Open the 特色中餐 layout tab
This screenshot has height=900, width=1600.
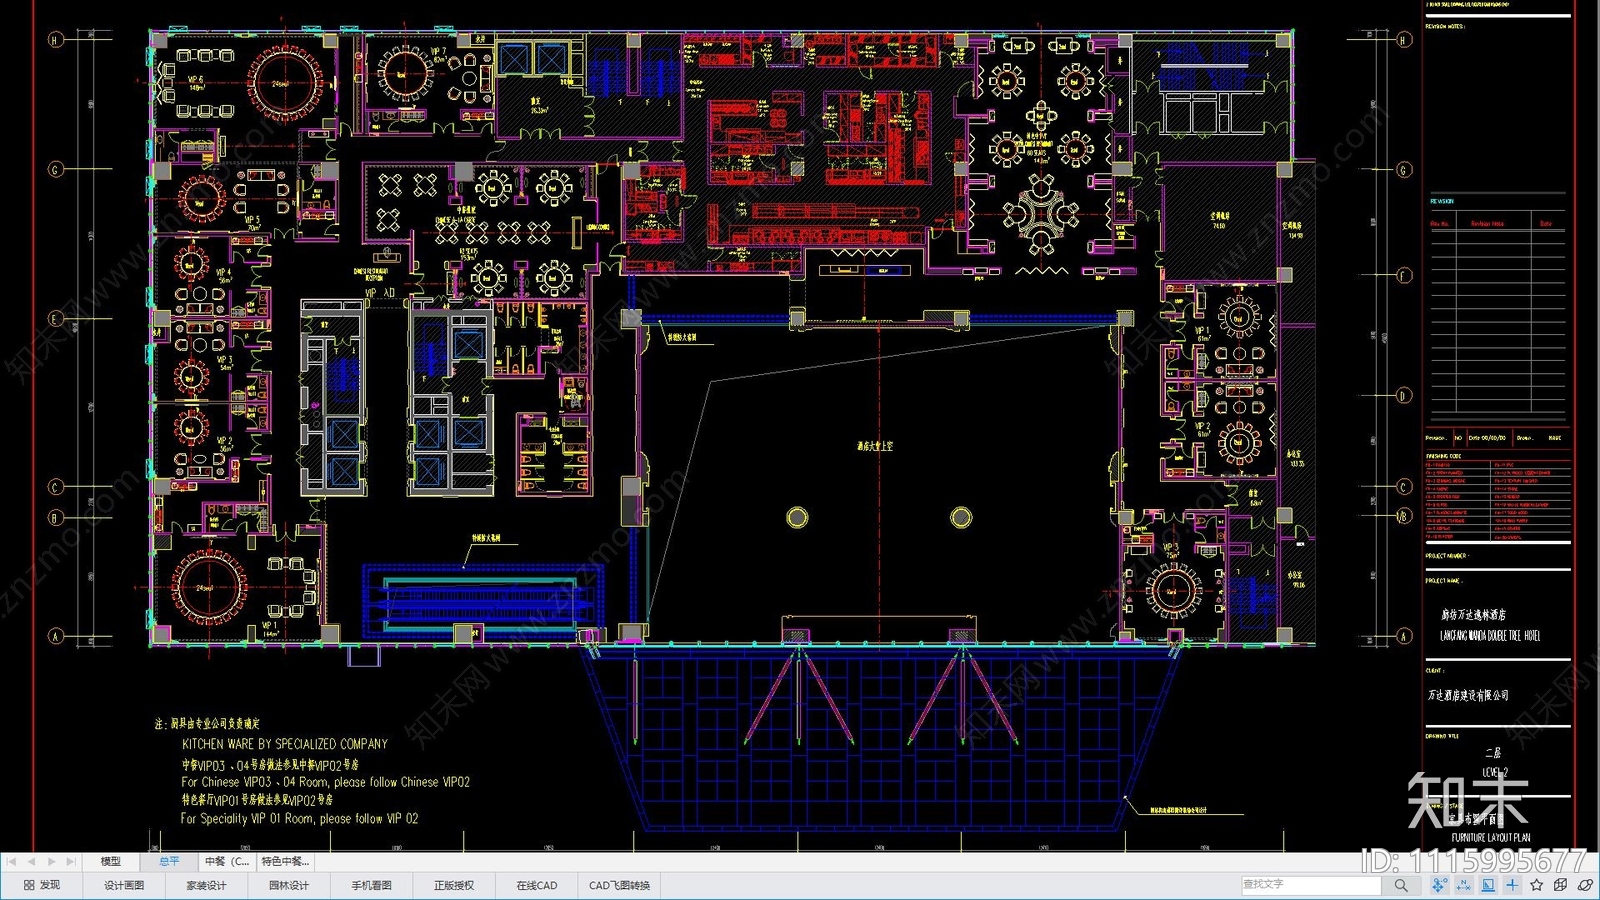[x=286, y=861]
